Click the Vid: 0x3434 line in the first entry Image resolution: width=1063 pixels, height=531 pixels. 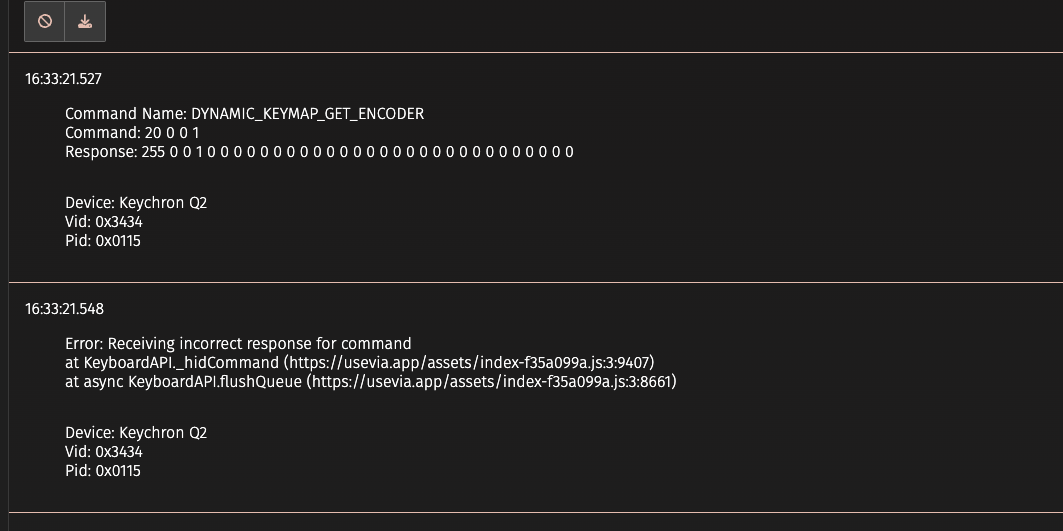tap(104, 222)
